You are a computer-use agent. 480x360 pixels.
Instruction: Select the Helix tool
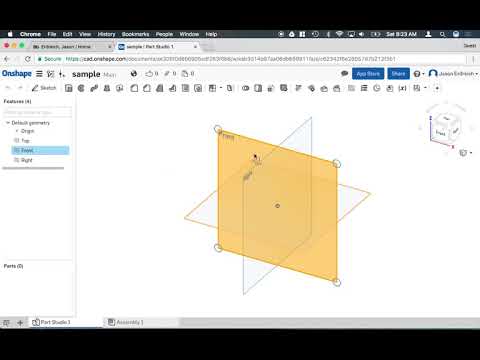pyautogui.click(x=377, y=88)
